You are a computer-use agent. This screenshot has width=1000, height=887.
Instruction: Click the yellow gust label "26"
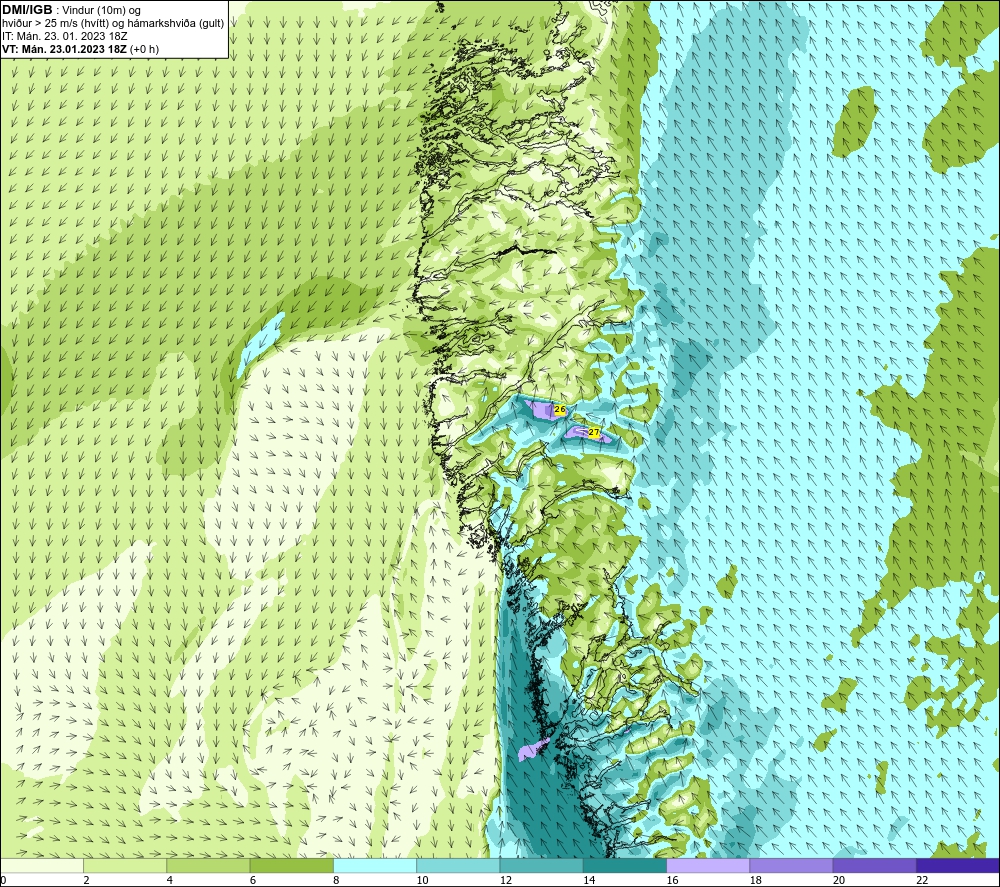click(560, 409)
